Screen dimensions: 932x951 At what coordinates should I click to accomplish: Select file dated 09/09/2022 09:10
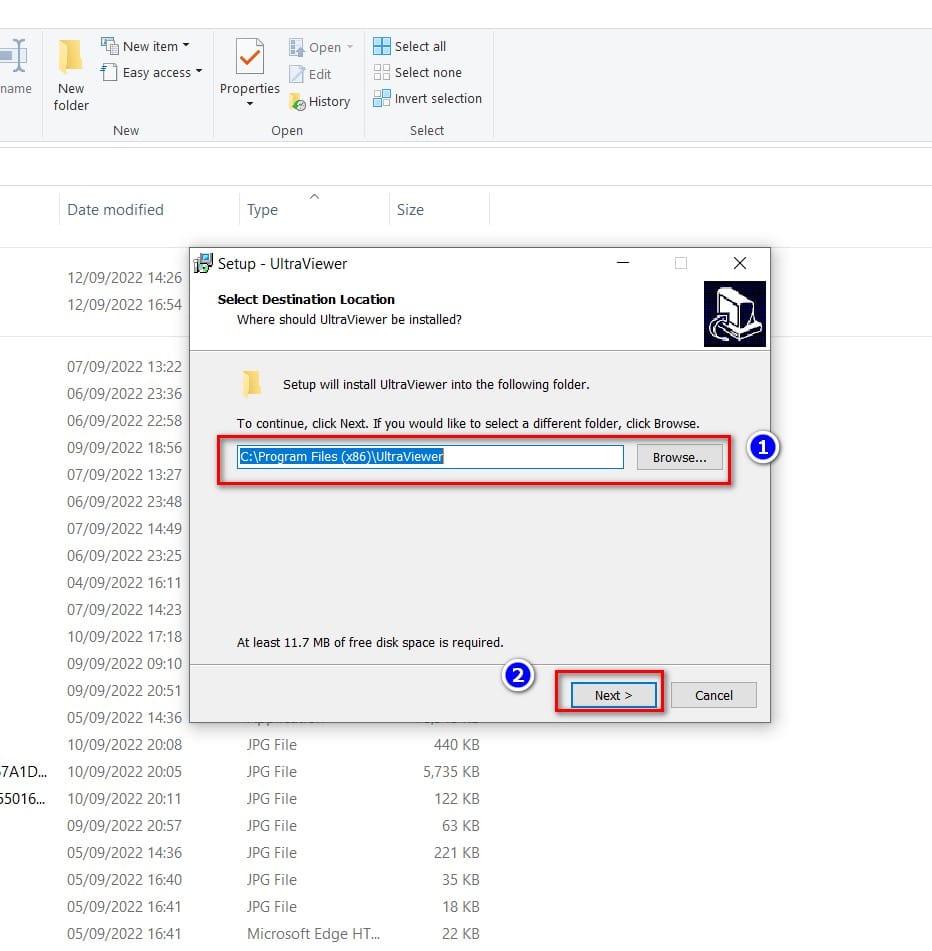point(124,664)
